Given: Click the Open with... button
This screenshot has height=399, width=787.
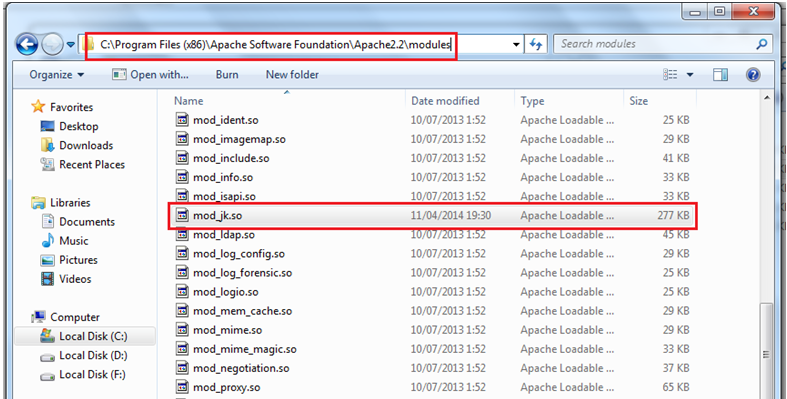Looking at the screenshot, I should pyautogui.click(x=150, y=75).
